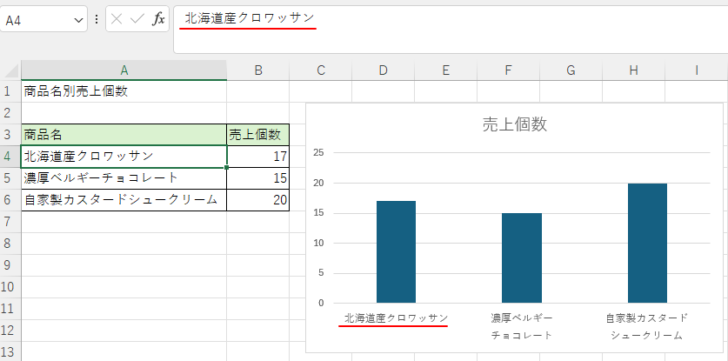Select row 12 header
The image size is (728, 361).
(10, 331)
